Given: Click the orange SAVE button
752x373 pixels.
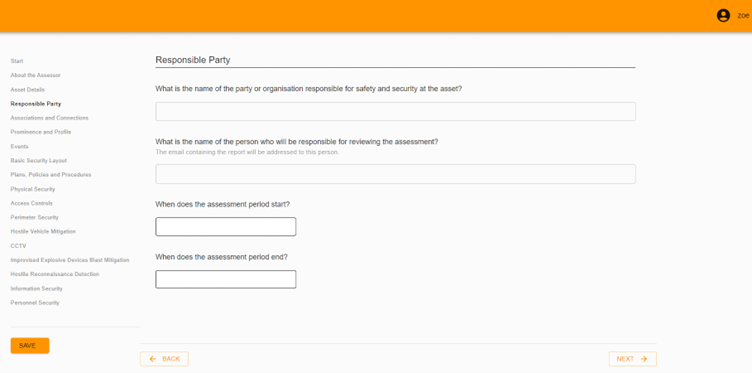Looking at the screenshot, I should tap(30, 346).
